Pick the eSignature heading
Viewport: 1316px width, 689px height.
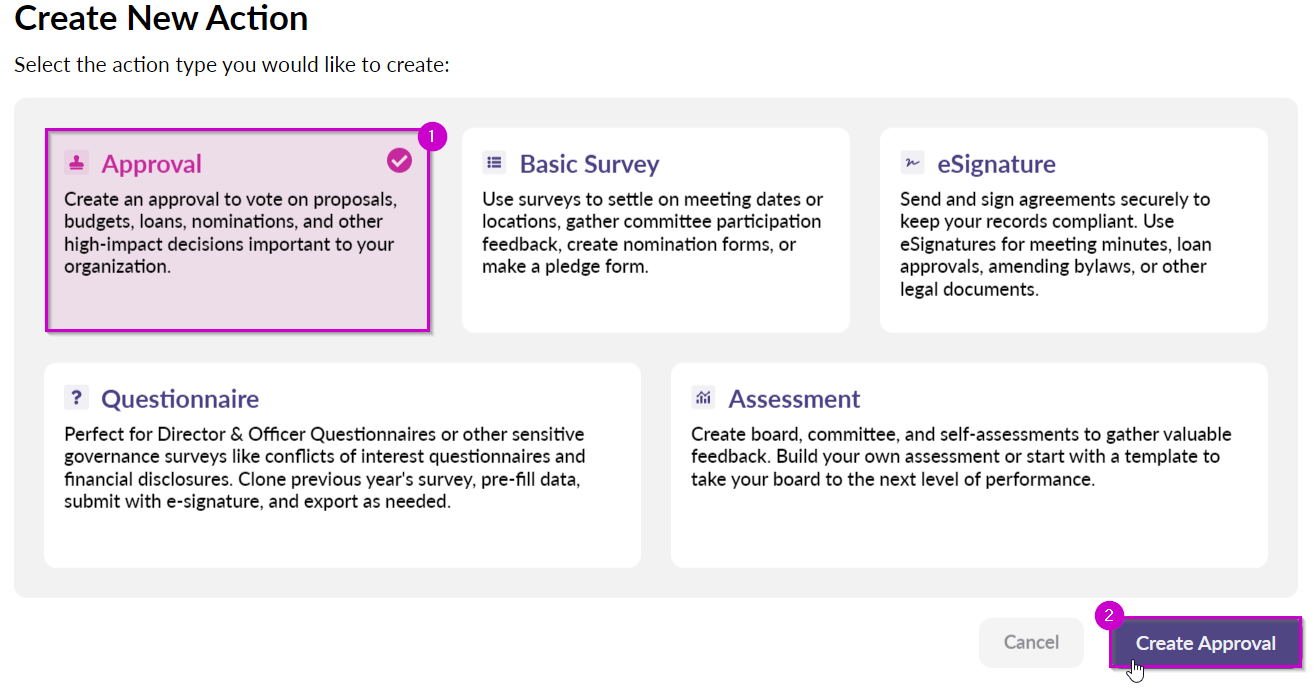click(x=996, y=164)
